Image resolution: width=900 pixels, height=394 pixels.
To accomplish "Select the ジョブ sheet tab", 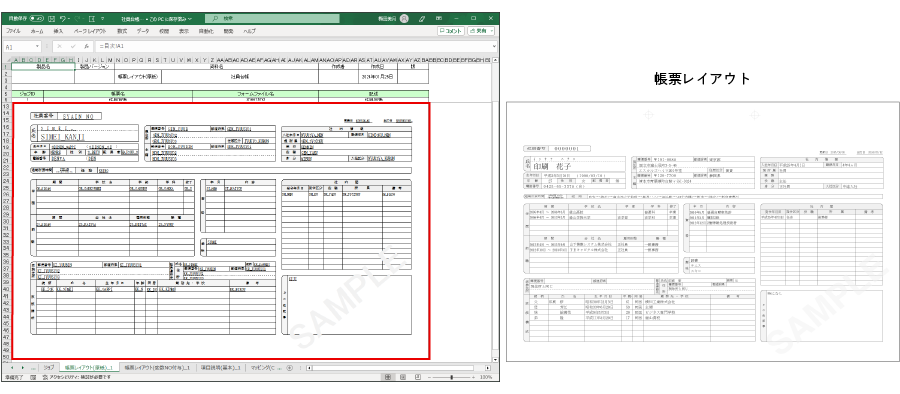I will pyautogui.click(x=49, y=368).
